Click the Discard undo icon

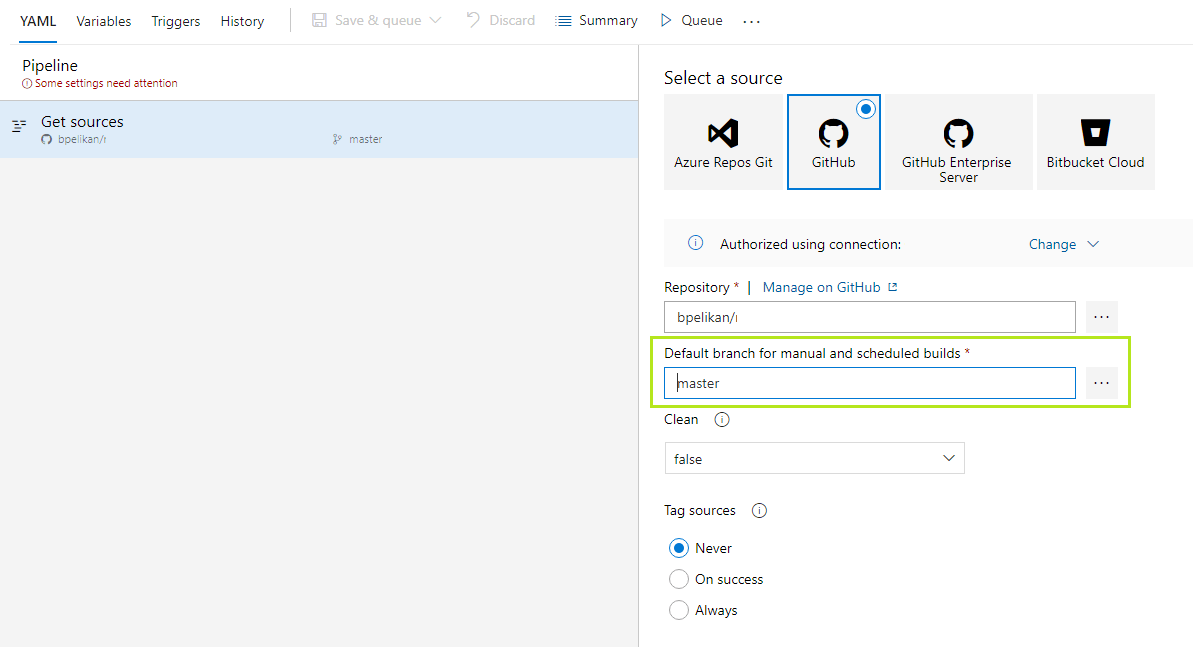point(473,20)
